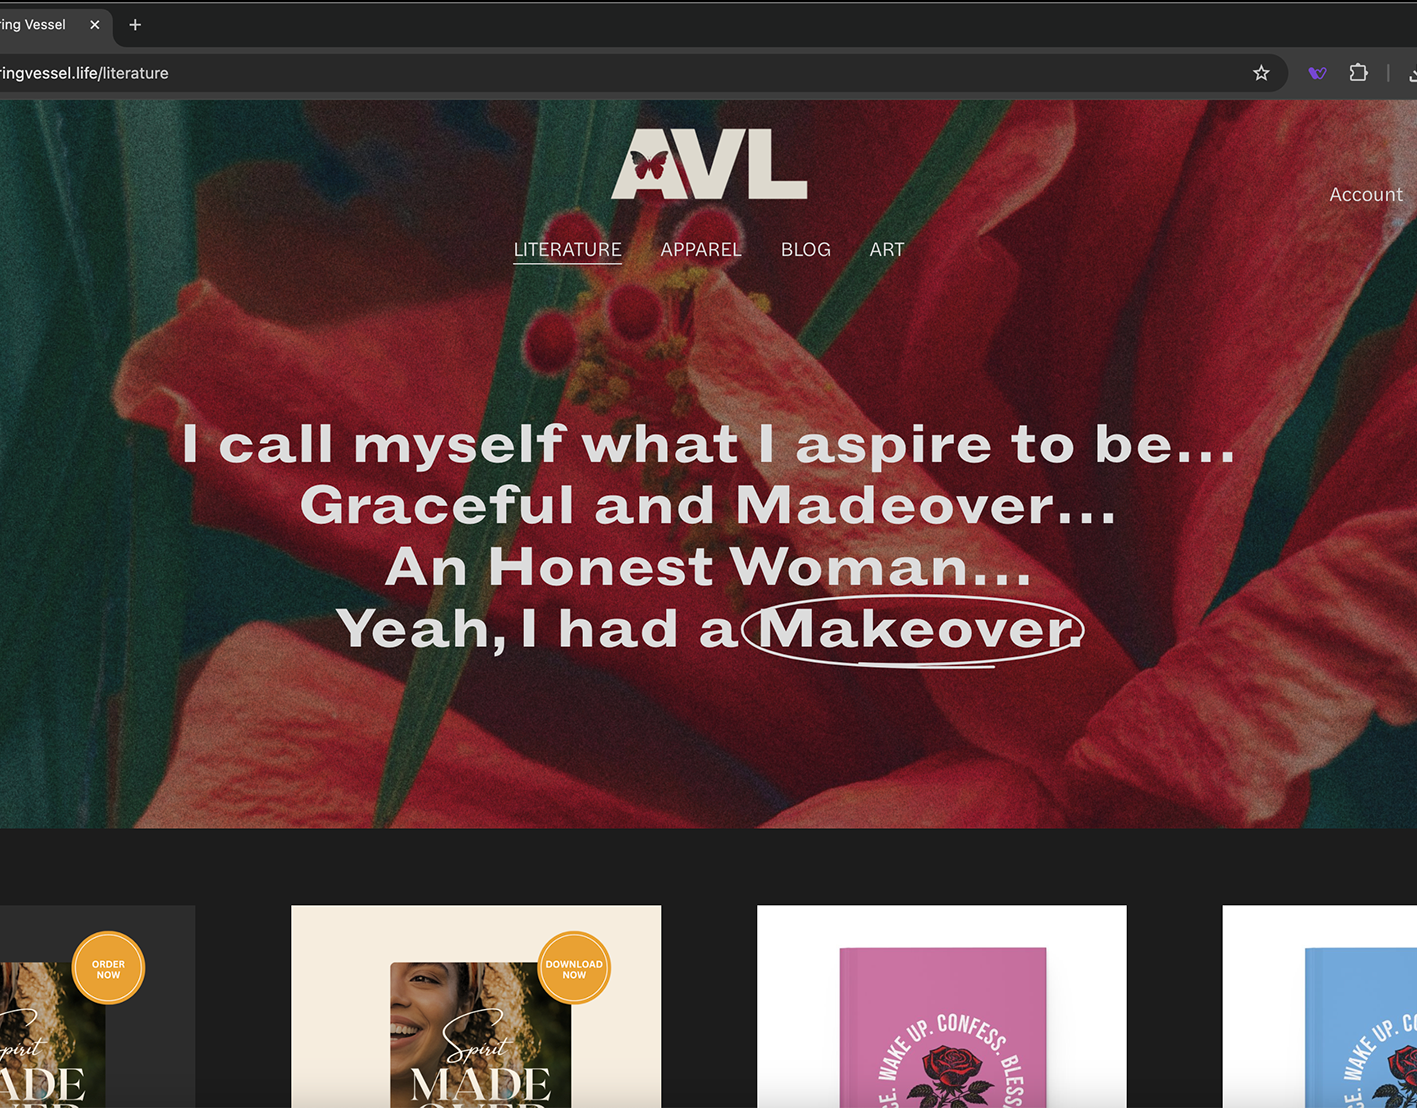Select the Spirit Made Over ebook thumbnail
Viewport: 1417px width, 1108px height.
[x=476, y=1006]
